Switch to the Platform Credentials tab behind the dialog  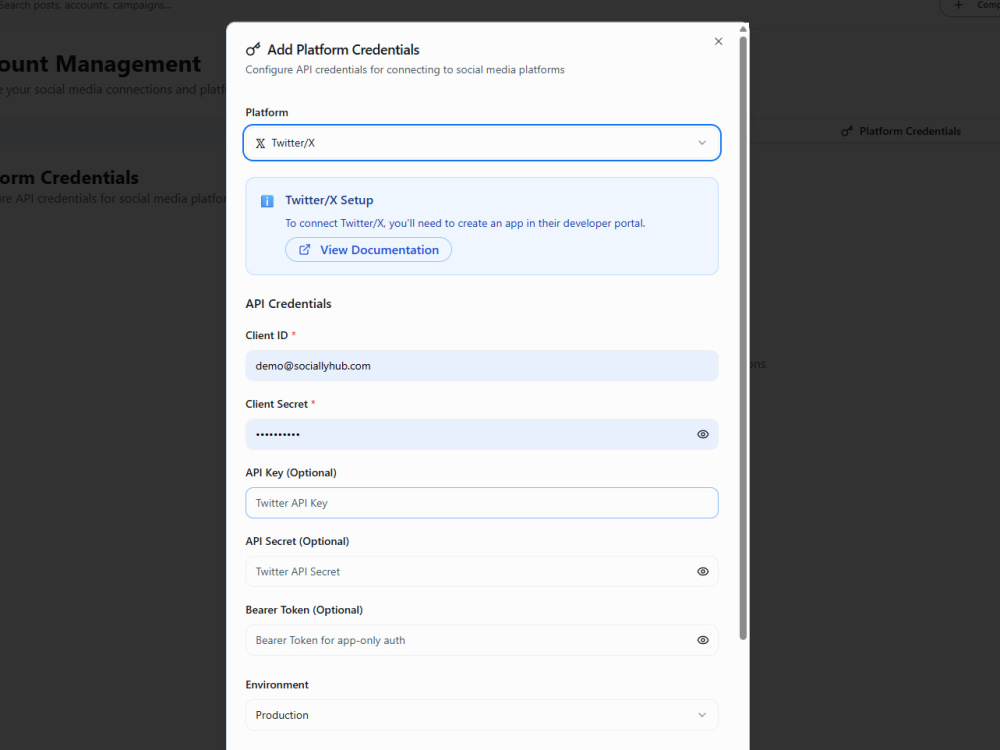tap(901, 131)
